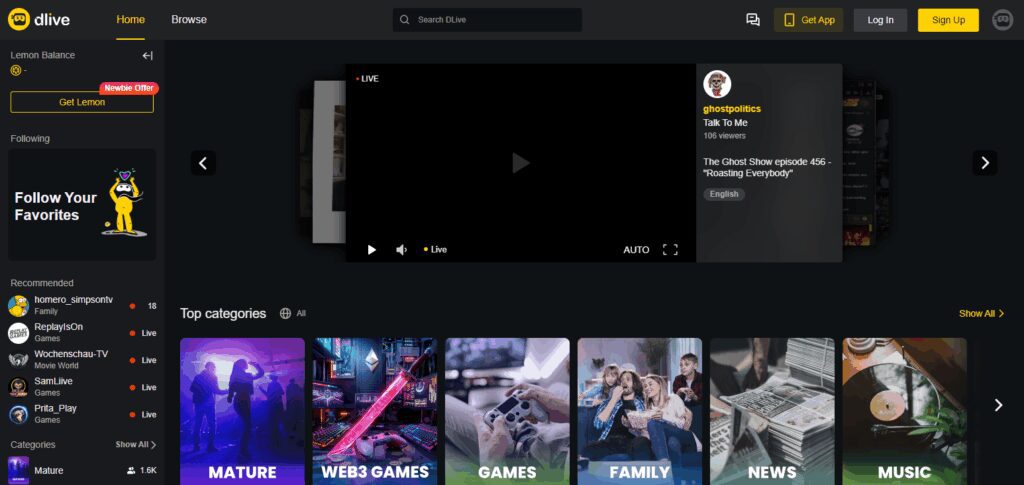1024x485 pixels.
Task: Open SamLiive recommended channel
Action: (x=82, y=387)
